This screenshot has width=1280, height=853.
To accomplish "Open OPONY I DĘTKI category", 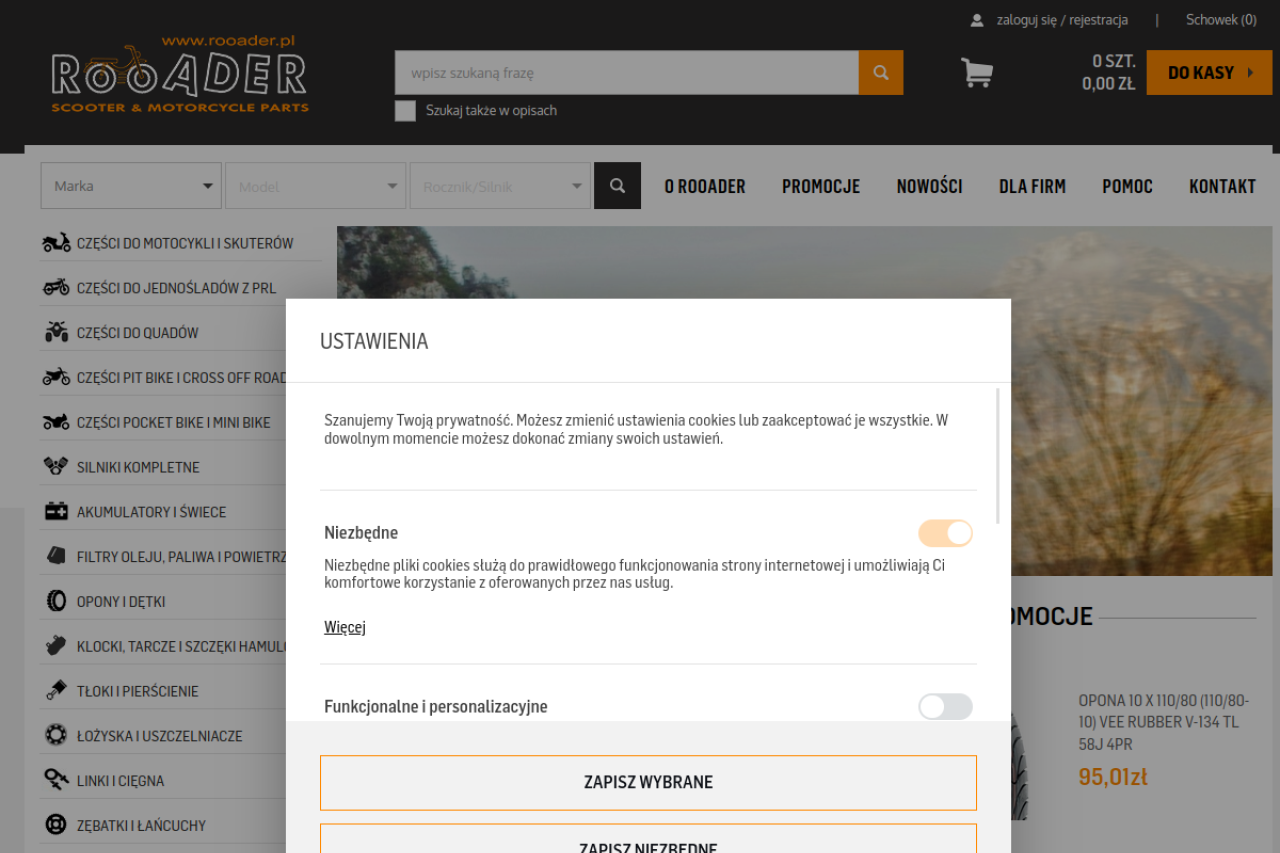I will coord(121,602).
